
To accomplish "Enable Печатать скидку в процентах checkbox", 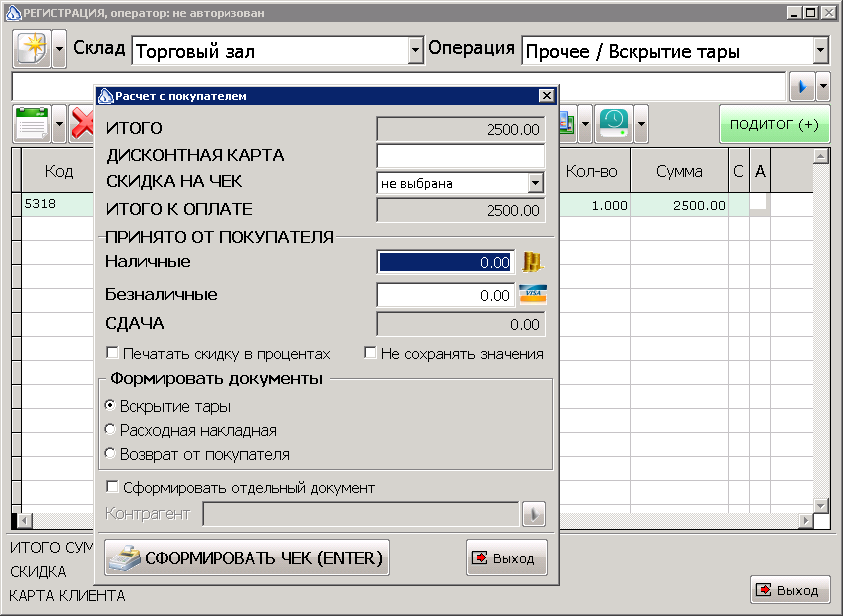I will [x=112, y=353].
